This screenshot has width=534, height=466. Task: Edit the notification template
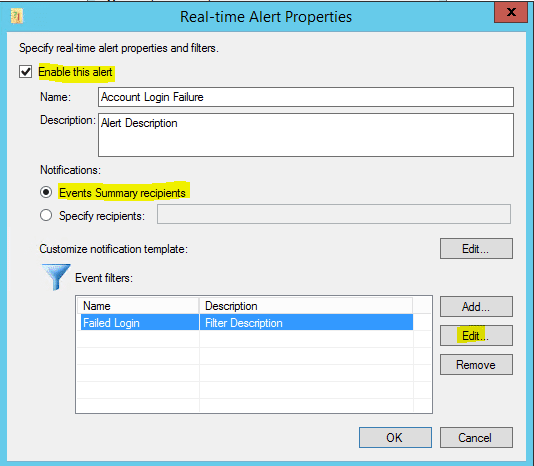[476, 249]
